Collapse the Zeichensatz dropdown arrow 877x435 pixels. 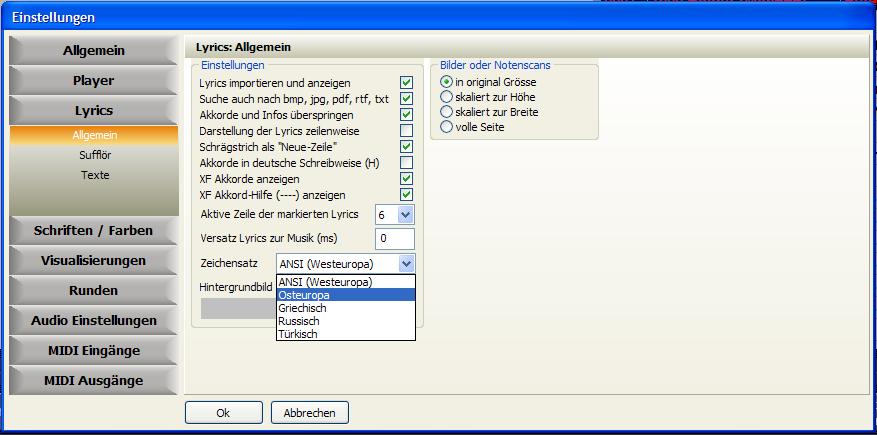(405, 264)
